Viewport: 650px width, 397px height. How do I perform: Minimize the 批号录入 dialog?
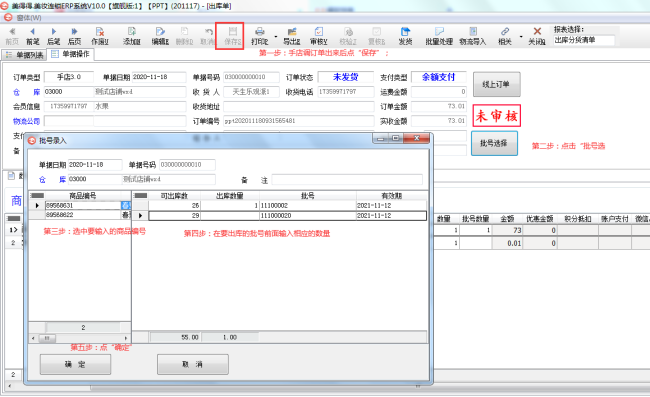(x=381, y=138)
